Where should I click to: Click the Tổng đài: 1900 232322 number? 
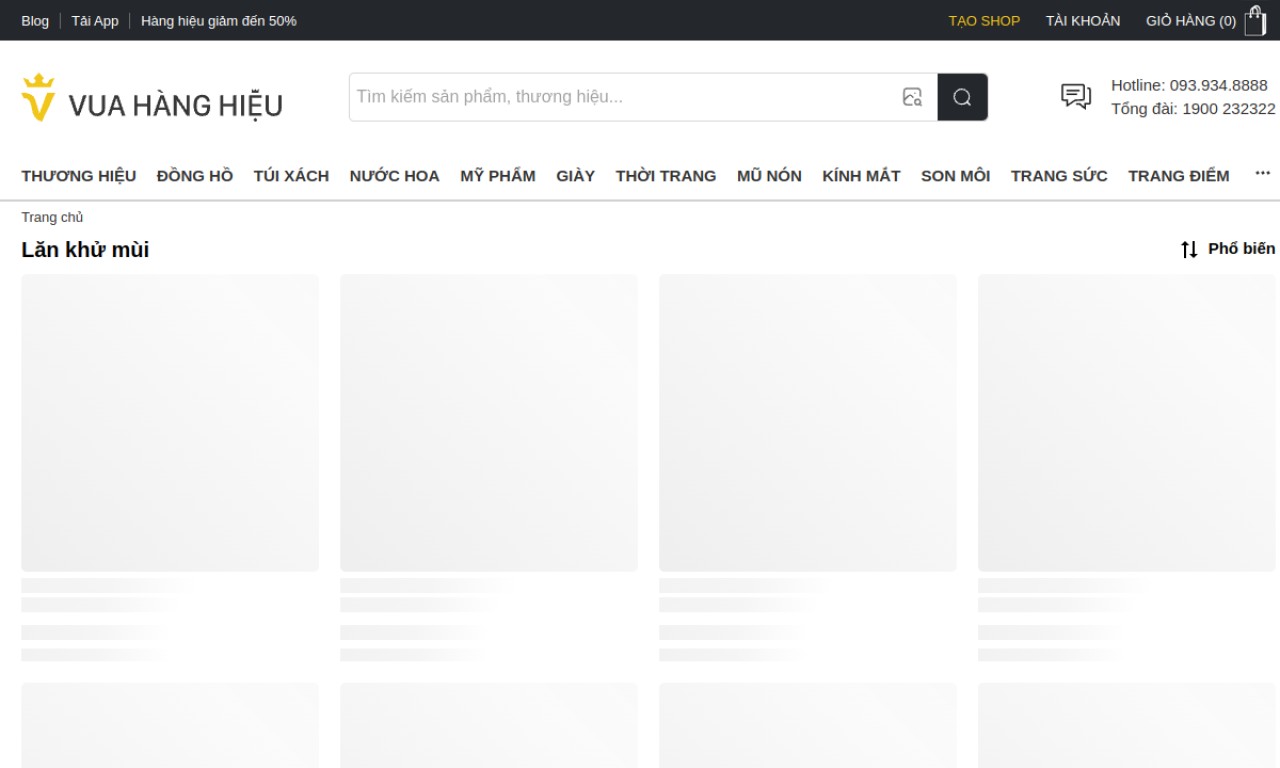coord(1193,109)
